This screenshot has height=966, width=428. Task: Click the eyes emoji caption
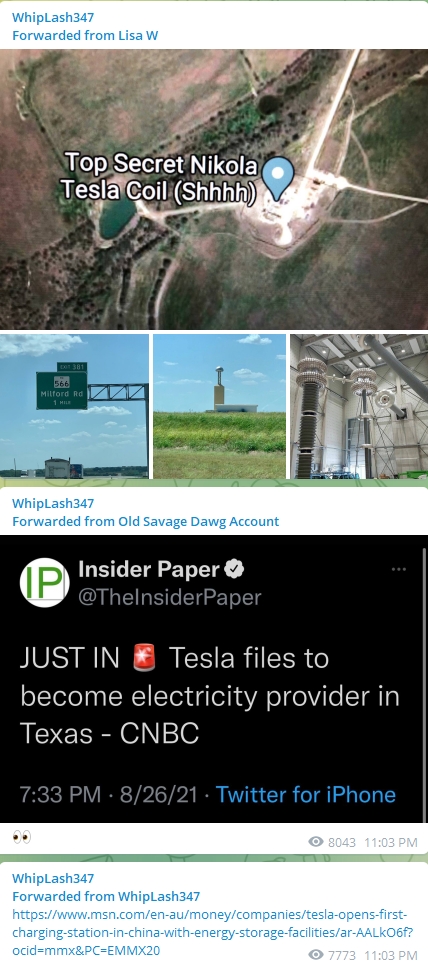point(22,837)
